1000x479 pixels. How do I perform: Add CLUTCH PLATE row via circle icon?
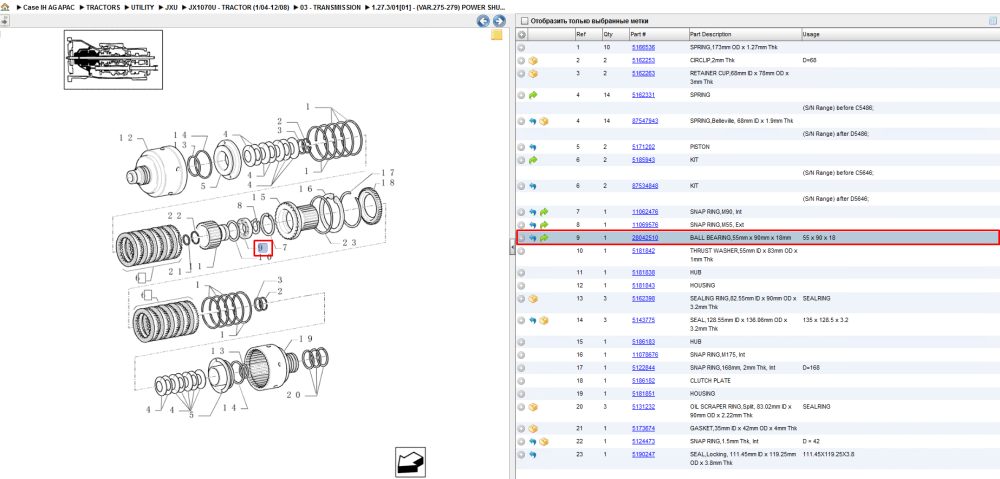[x=521, y=381]
